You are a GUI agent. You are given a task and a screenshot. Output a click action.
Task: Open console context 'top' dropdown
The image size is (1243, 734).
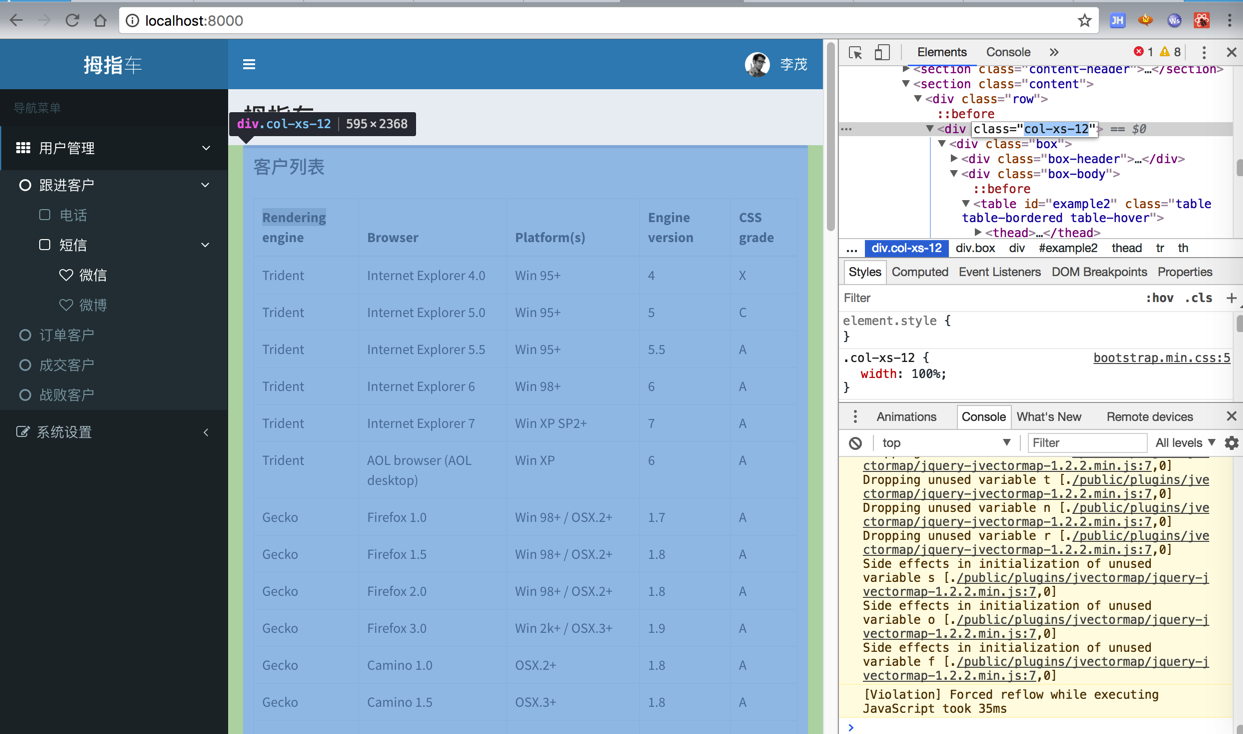tap(946, 443)
